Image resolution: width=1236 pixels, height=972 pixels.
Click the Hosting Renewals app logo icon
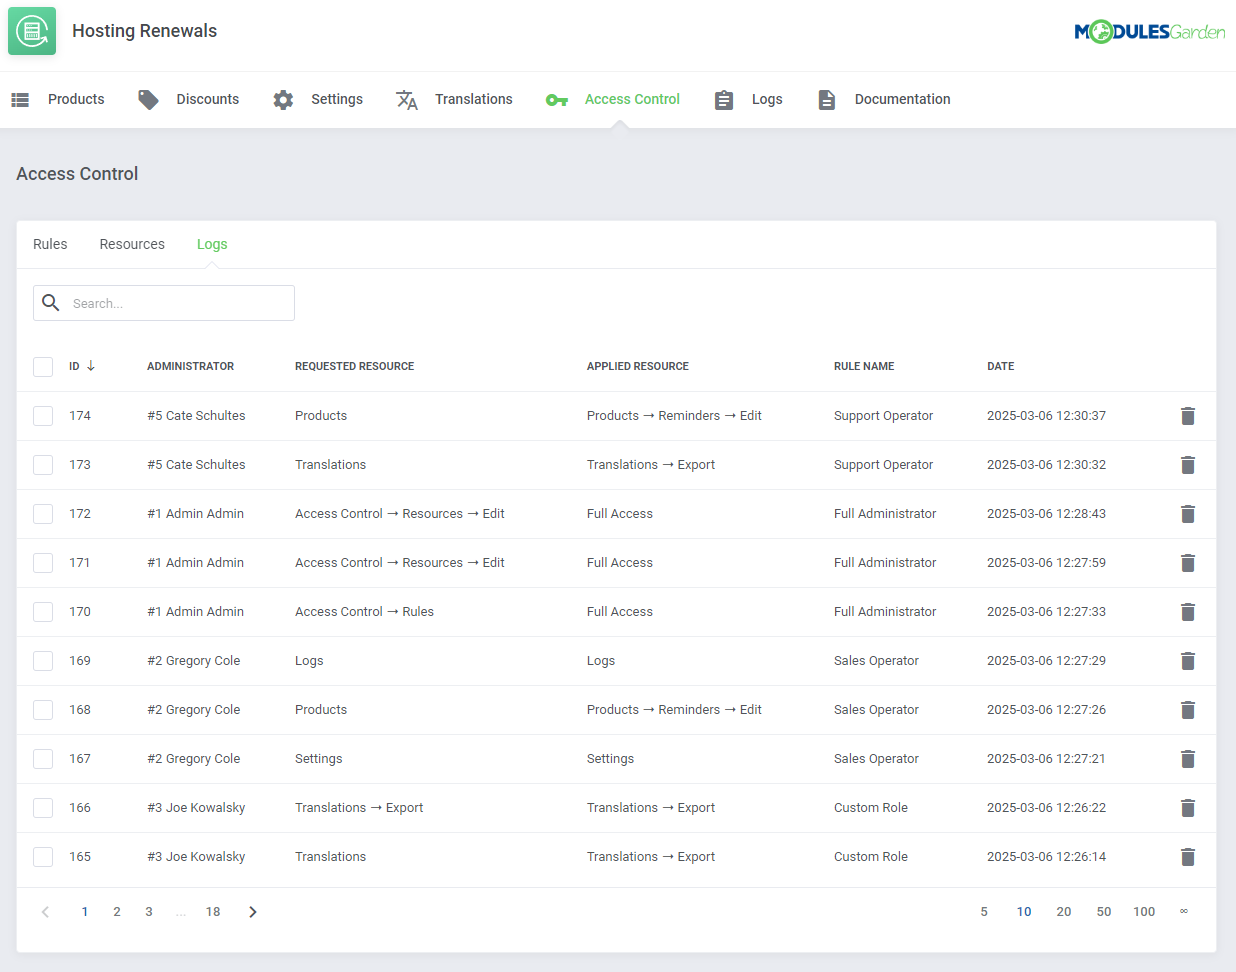[x=32, y=31]
